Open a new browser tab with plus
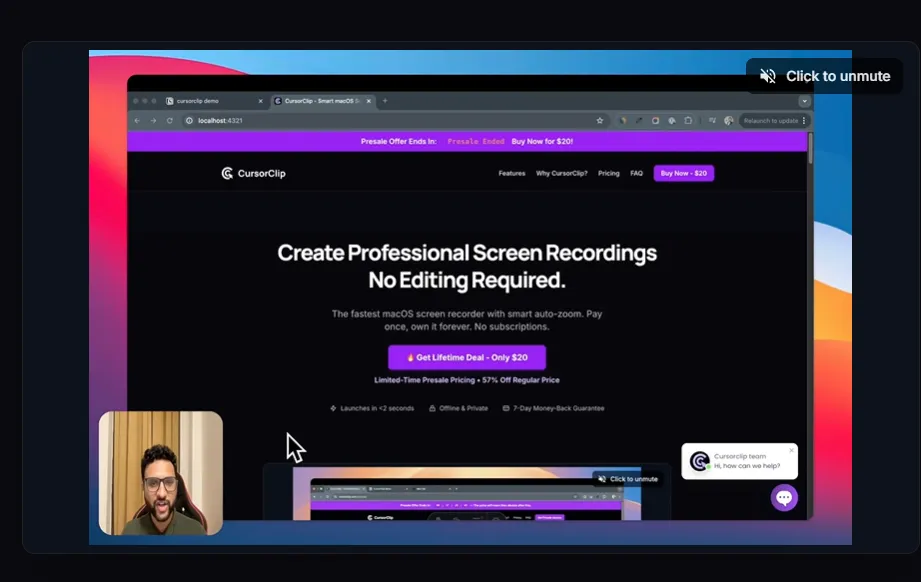Viewport: 921px width, 582px height. pos(385,101)
